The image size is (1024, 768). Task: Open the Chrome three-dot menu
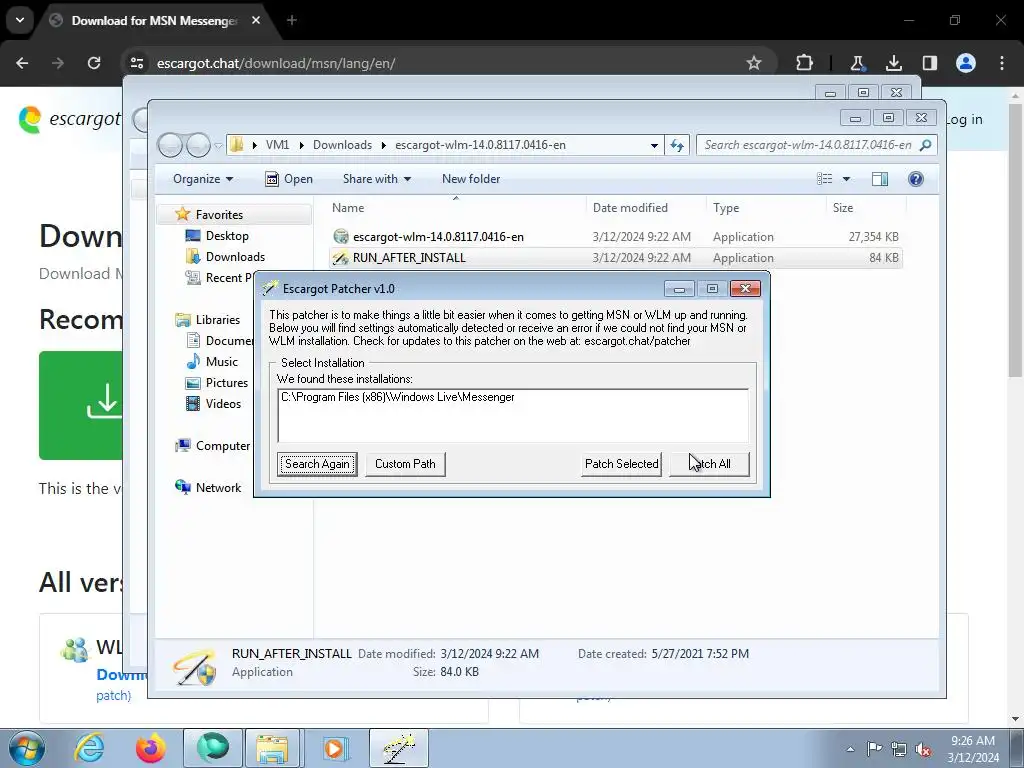(x=1002, y=63)
